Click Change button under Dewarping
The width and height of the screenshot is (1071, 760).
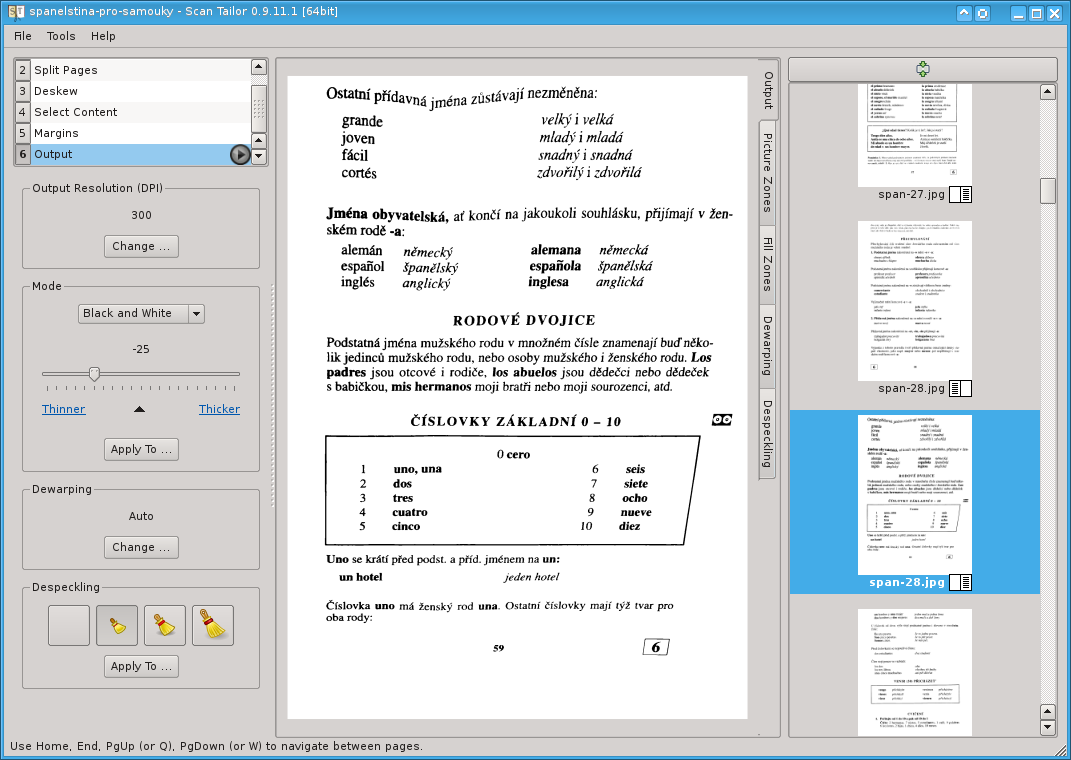point(141,548)
